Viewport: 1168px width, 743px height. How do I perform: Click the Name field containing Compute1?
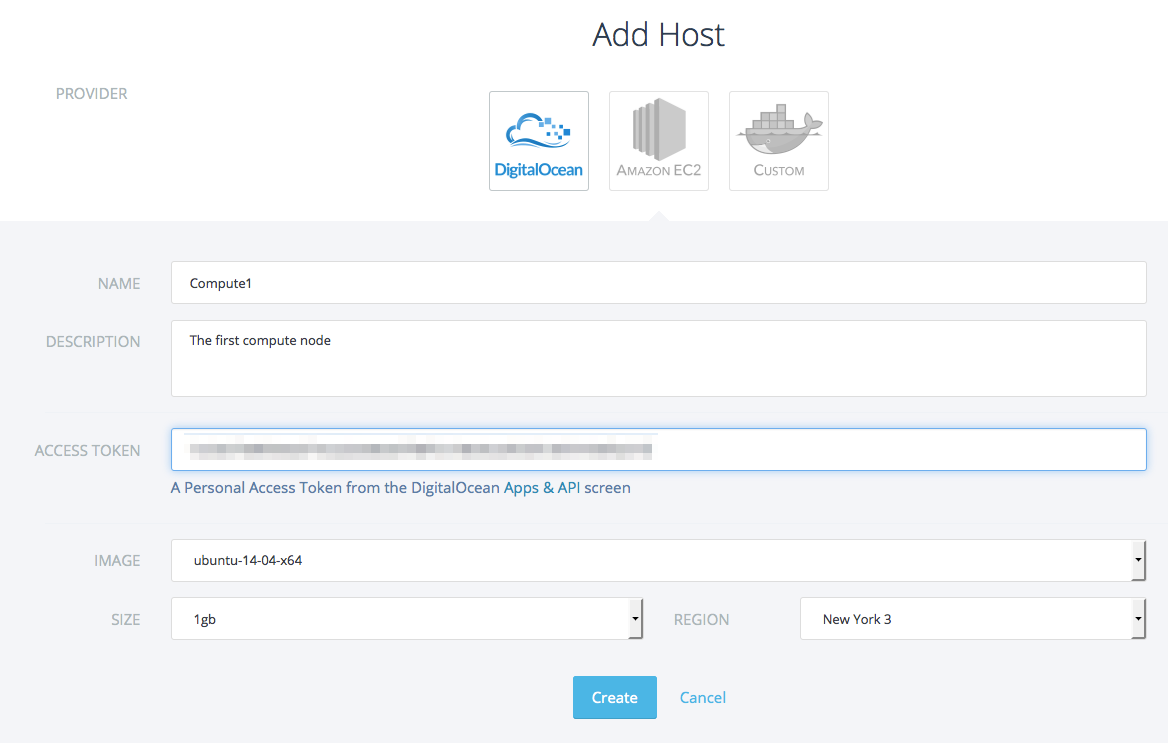[658, 282]
